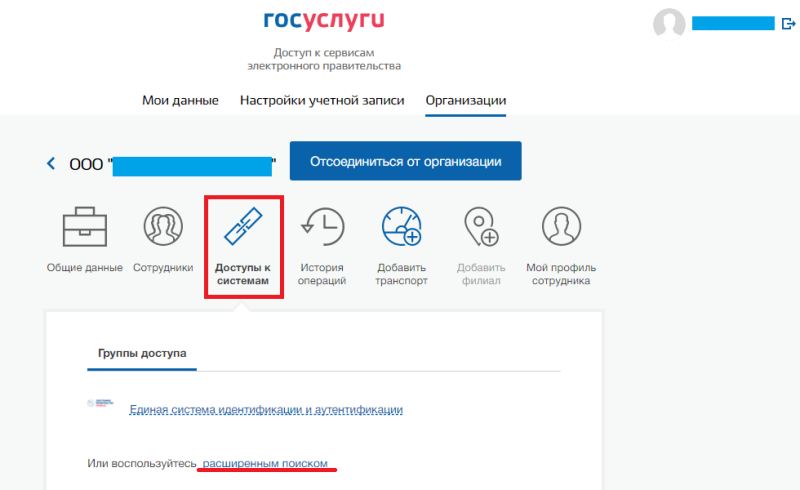Click the Добавить филиал map pin icon
Viewport: 800px width, 490px height.
point(481,226)
